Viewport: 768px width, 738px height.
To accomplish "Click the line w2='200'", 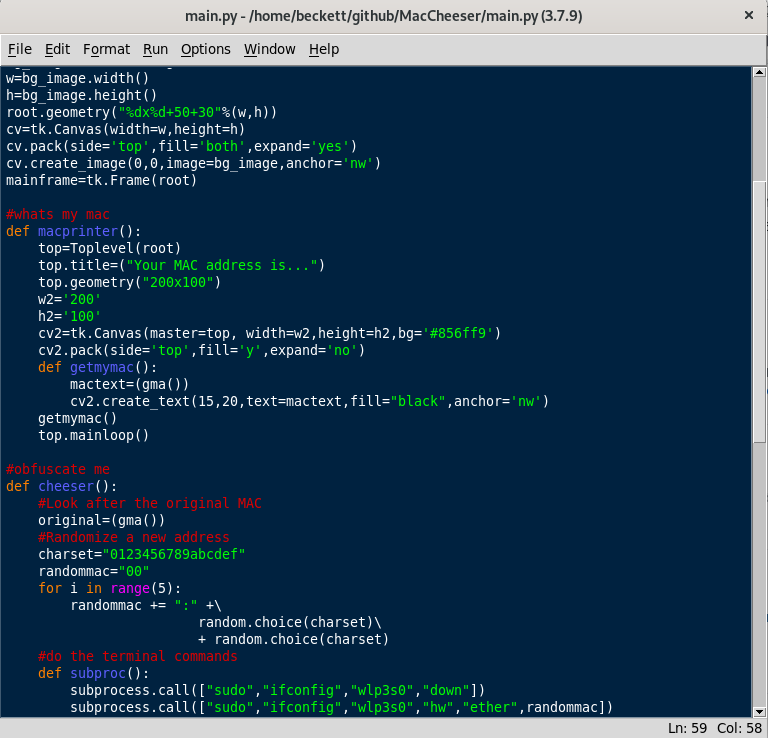I will (x=70, y=300).
